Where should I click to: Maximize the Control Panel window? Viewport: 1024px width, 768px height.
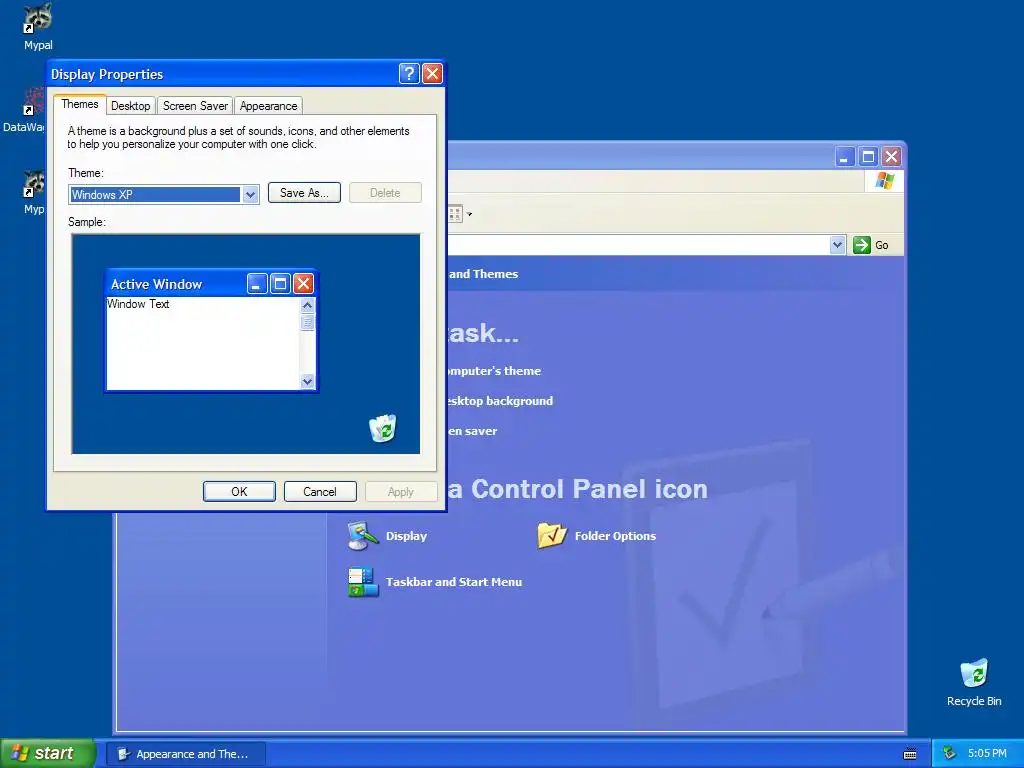pos(868,157)
